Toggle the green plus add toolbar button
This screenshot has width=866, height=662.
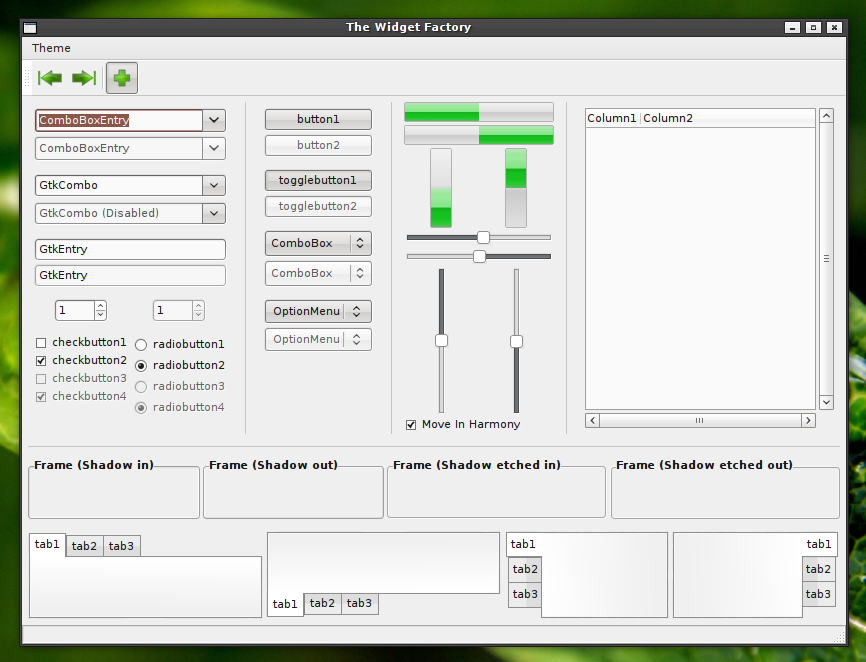click(x=122, y=78)
